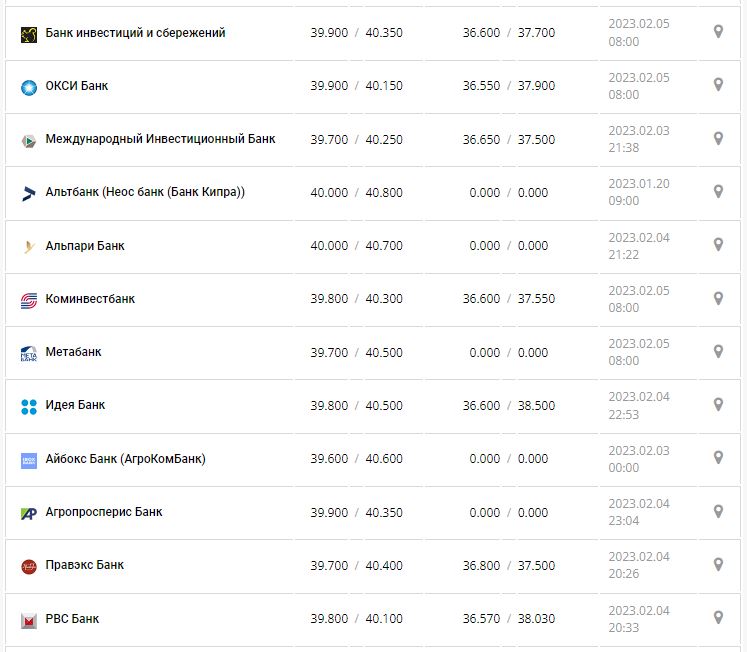Click the map marker beside Метабанк row
Screen dimensions: 747x652
coord(718,352)
